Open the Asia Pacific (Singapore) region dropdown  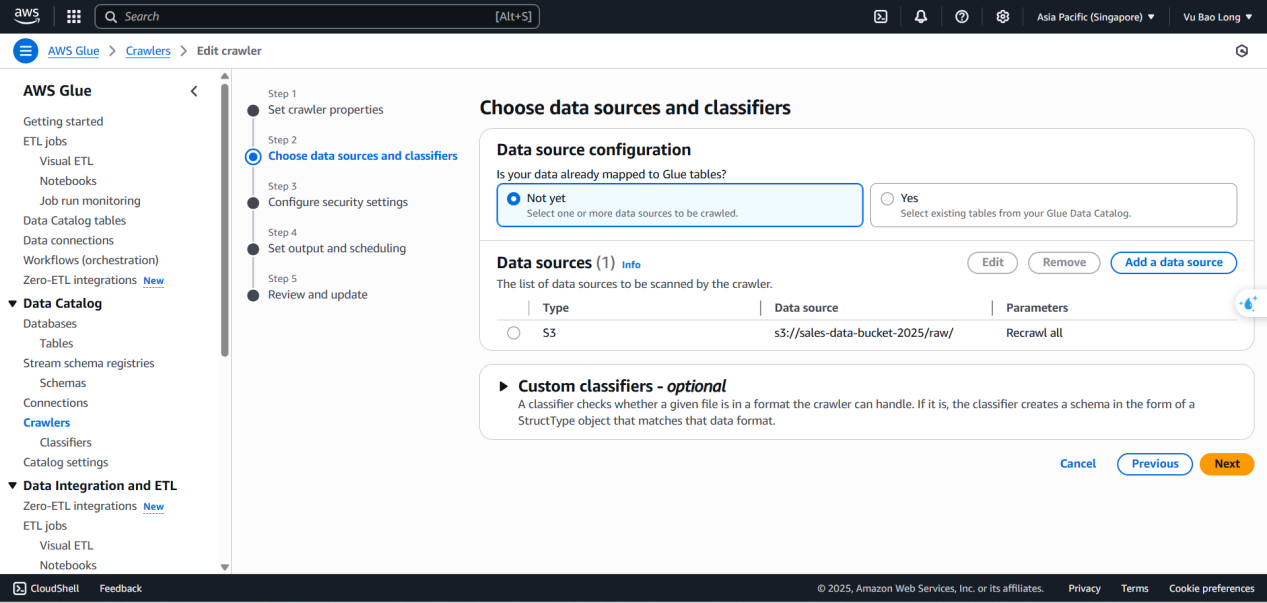click(x=1095, y=17)
